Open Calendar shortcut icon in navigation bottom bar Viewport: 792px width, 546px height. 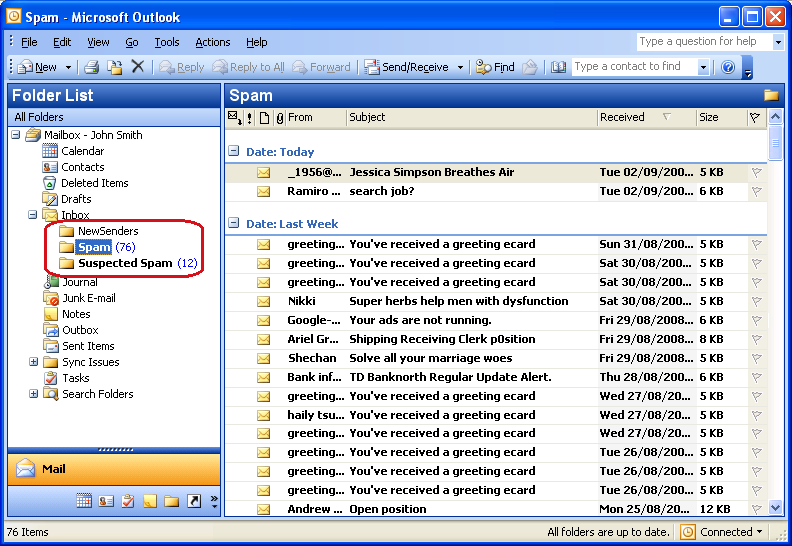(x=84, y=501)
